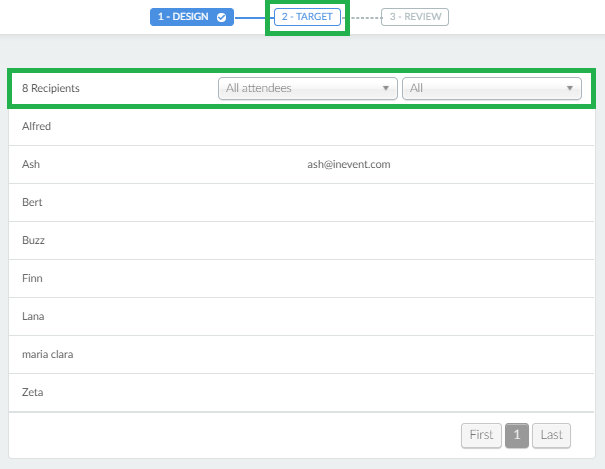Select the Bert recipient row

(x=301, y=202)
